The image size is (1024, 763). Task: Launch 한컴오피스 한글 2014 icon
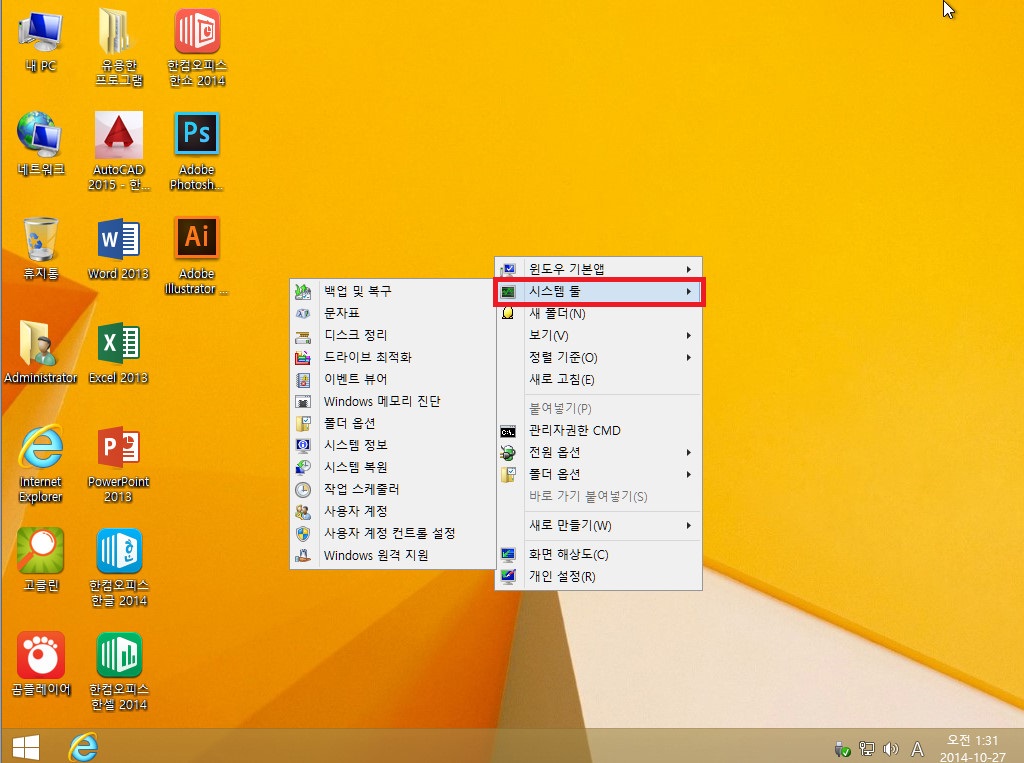[118, 567]
